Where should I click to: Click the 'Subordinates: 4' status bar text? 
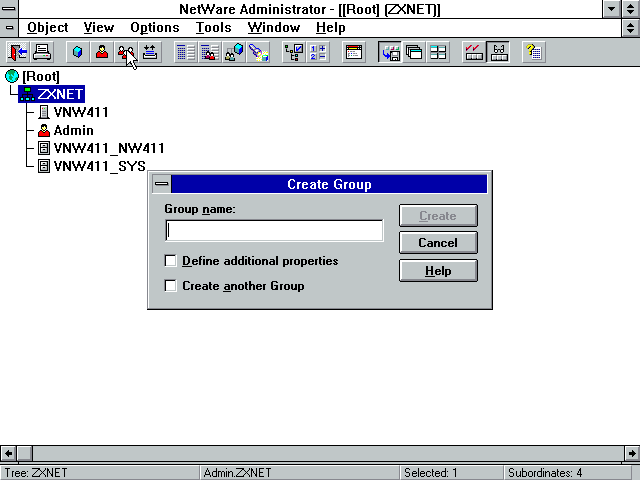(x=544, y=473)
